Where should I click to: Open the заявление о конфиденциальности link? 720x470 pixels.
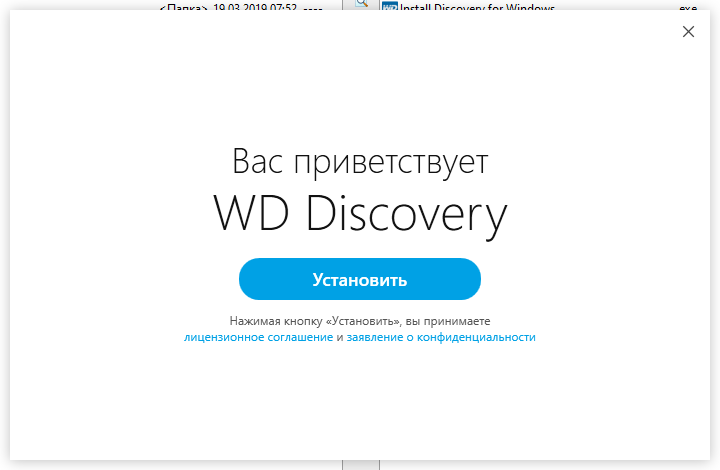[441, 337]
